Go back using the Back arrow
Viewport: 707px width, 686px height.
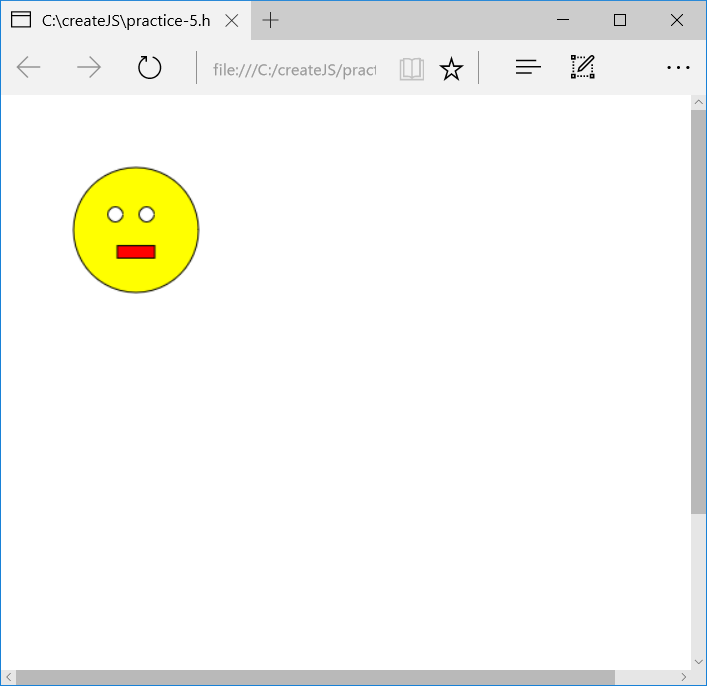click(x=29, y=68)
